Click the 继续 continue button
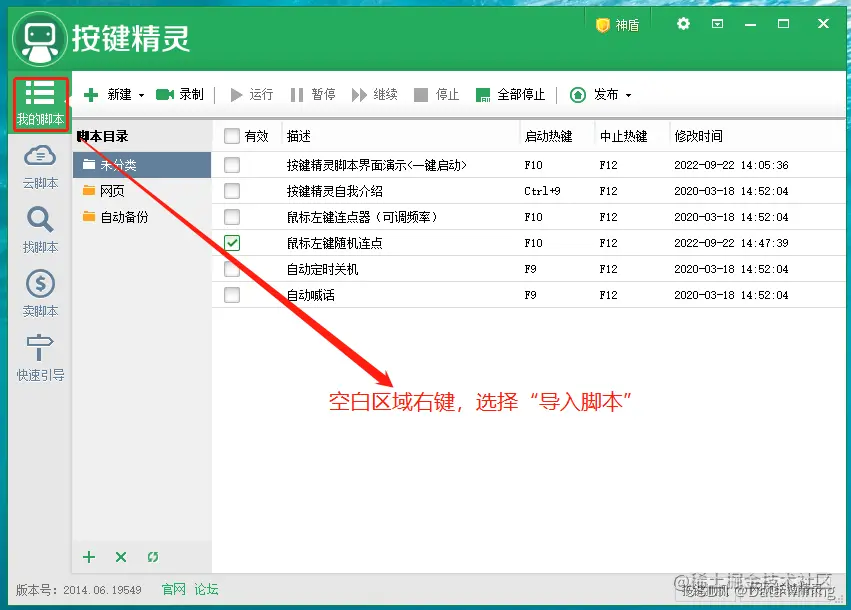This screenshot has height=610, width=851. click(374, 95)
